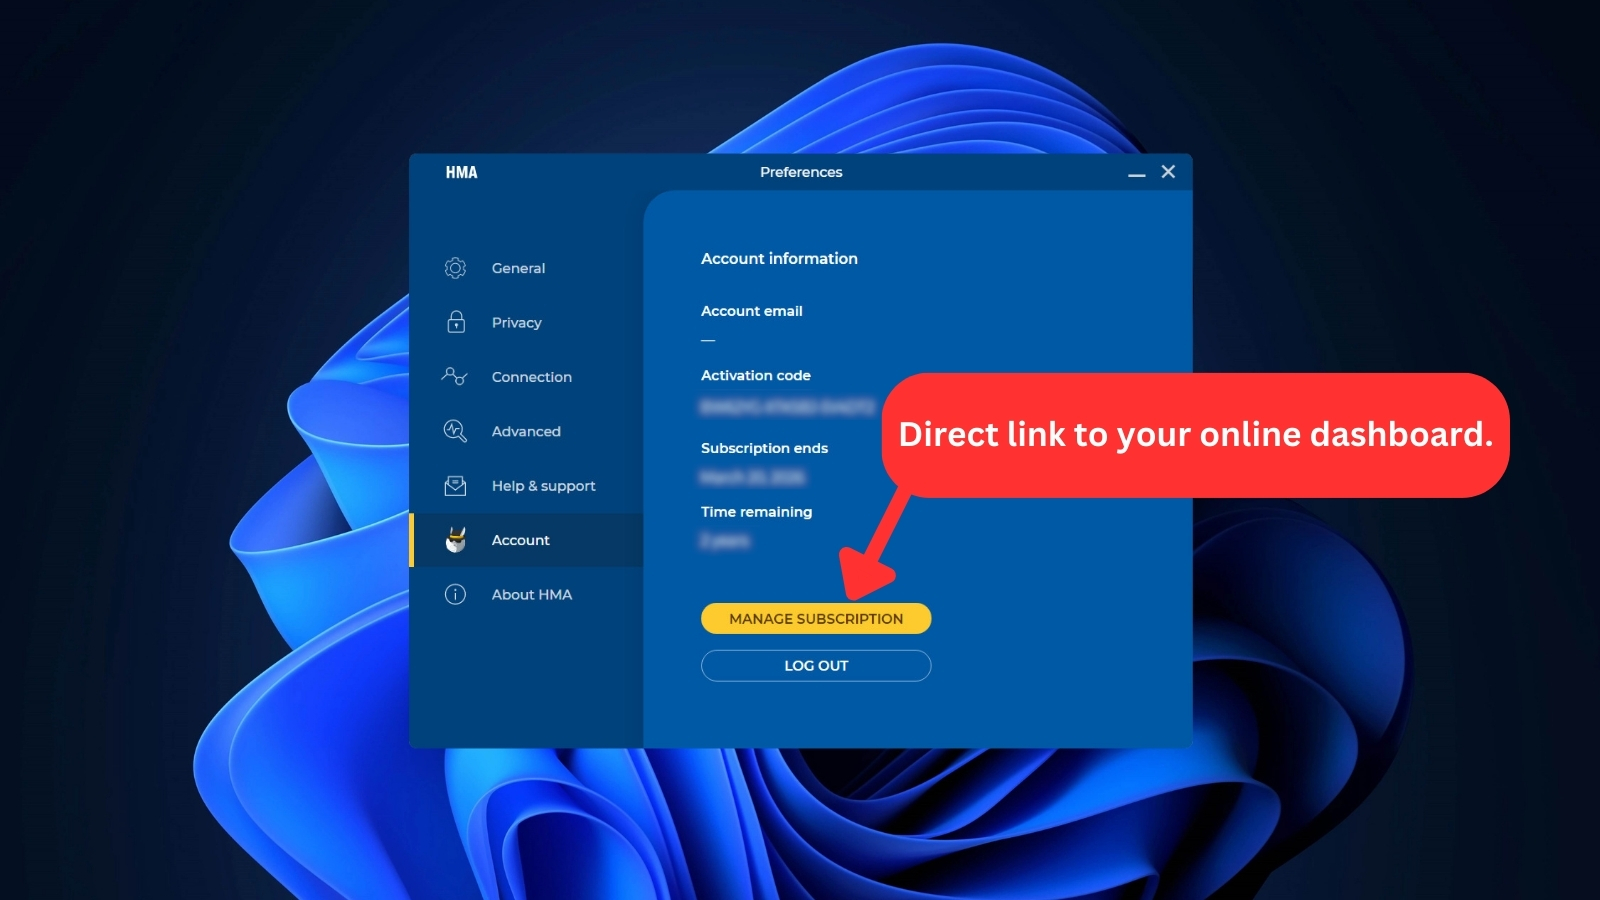Click the Help & support envelope icon
Screen dimensions: 1600x900
click(x=455, y=486)
